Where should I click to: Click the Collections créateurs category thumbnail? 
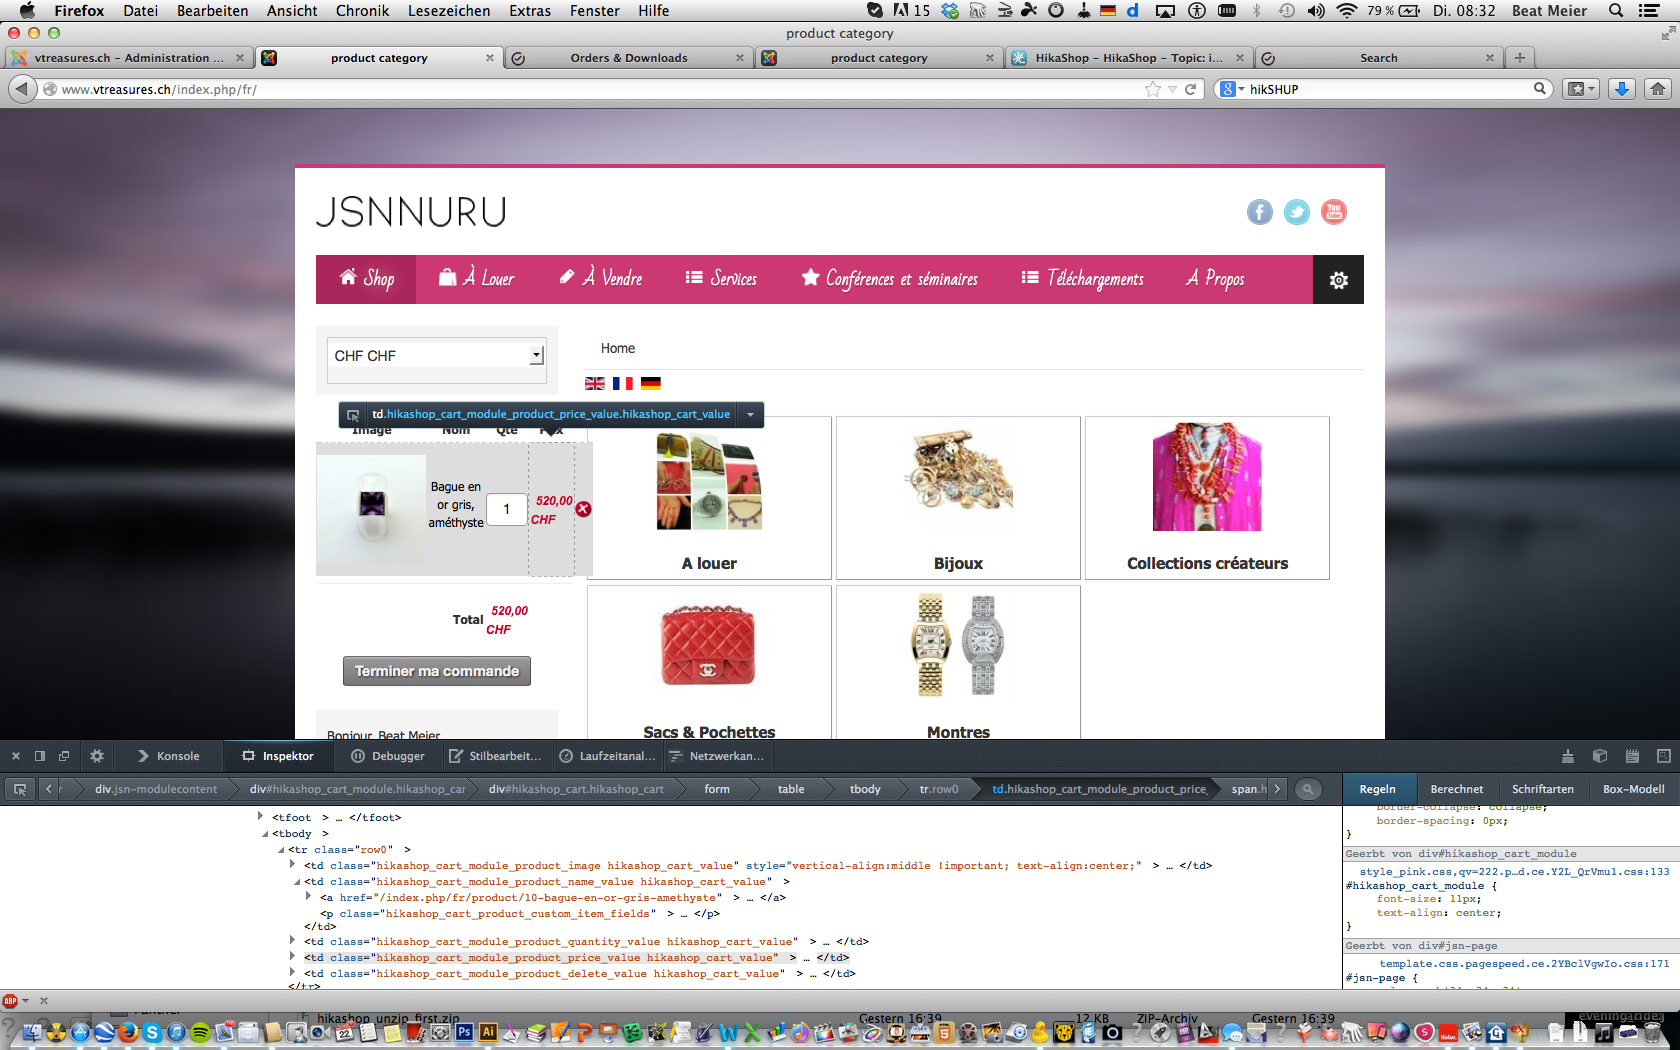click(1207, 476)
